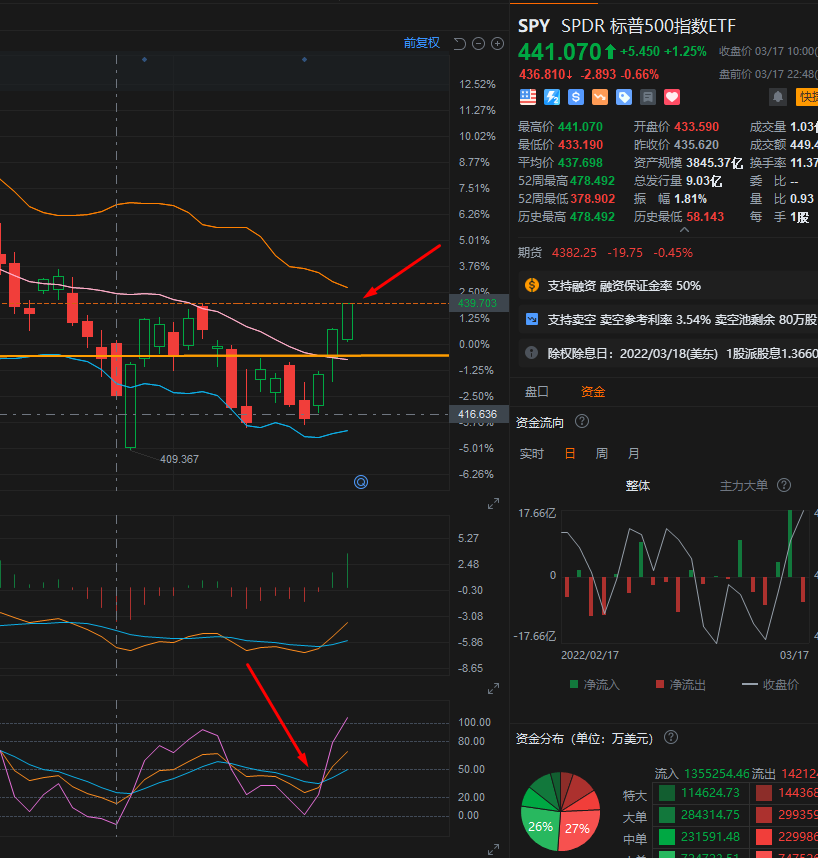Open the 支持卖空 short selling row
Image resolution: width=818 pixels, height=858 pixels.
pyautogui.click(x=668, y=320)
